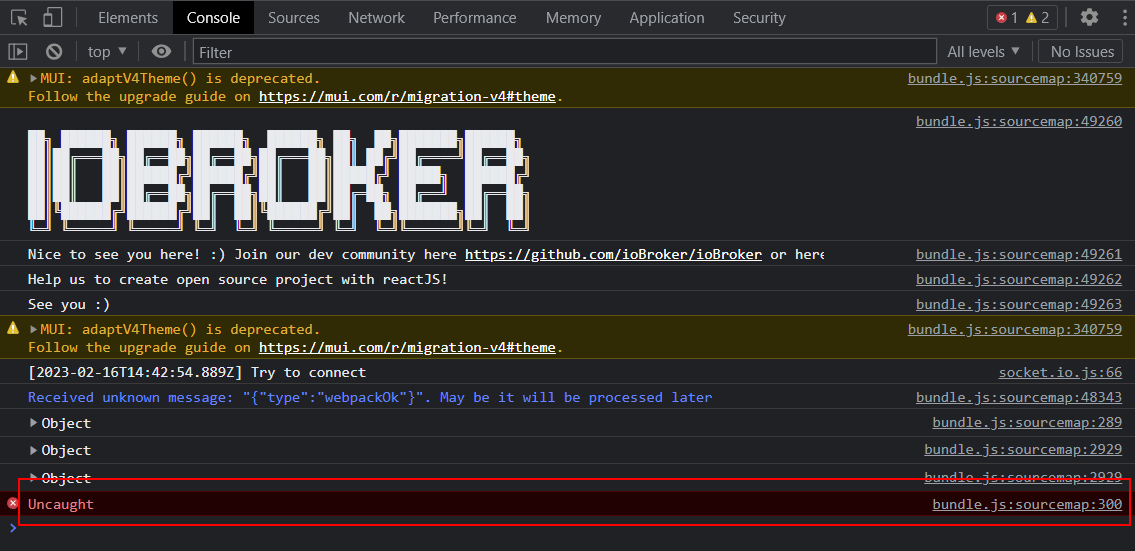Open the Security tab
Viewport: 1135px width, 551px height.
[759, 17]
